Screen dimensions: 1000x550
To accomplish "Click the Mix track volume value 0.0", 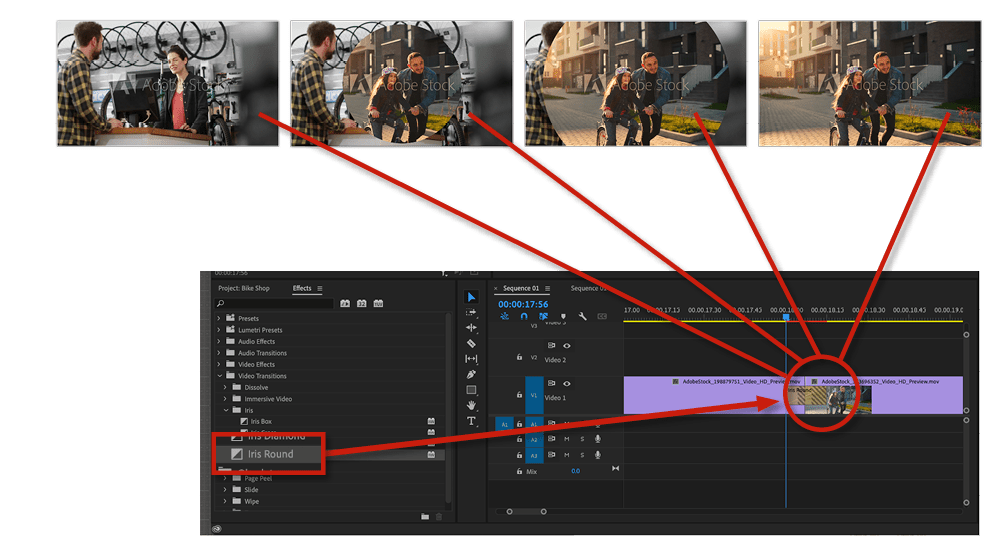I will pos(575,472).
